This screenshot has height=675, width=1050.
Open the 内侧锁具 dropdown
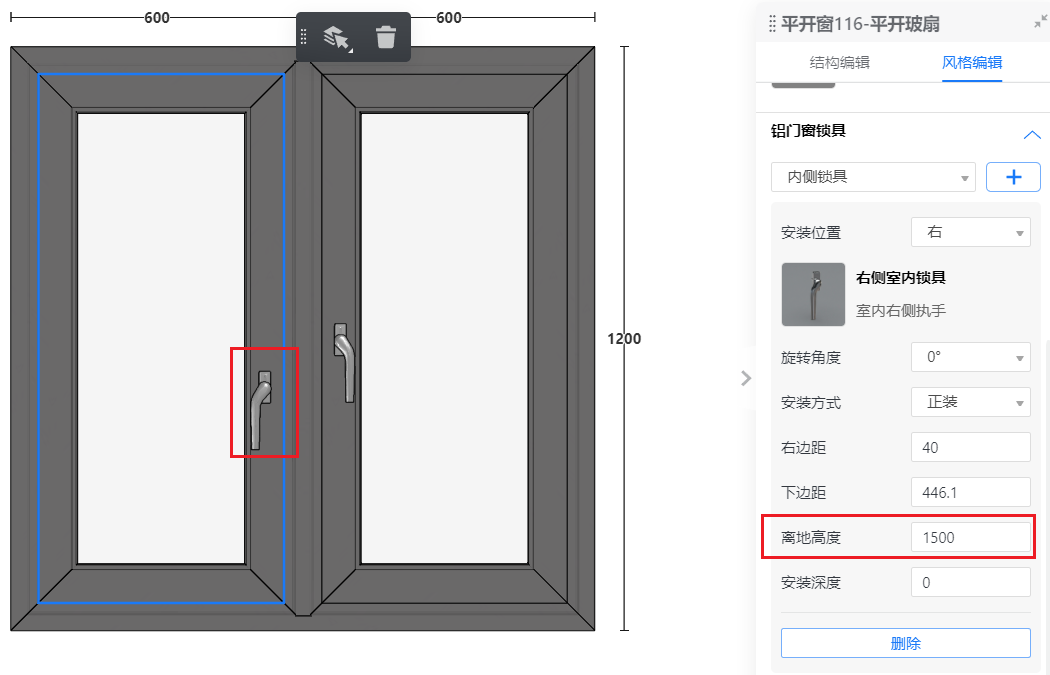(x=873, y=177)
